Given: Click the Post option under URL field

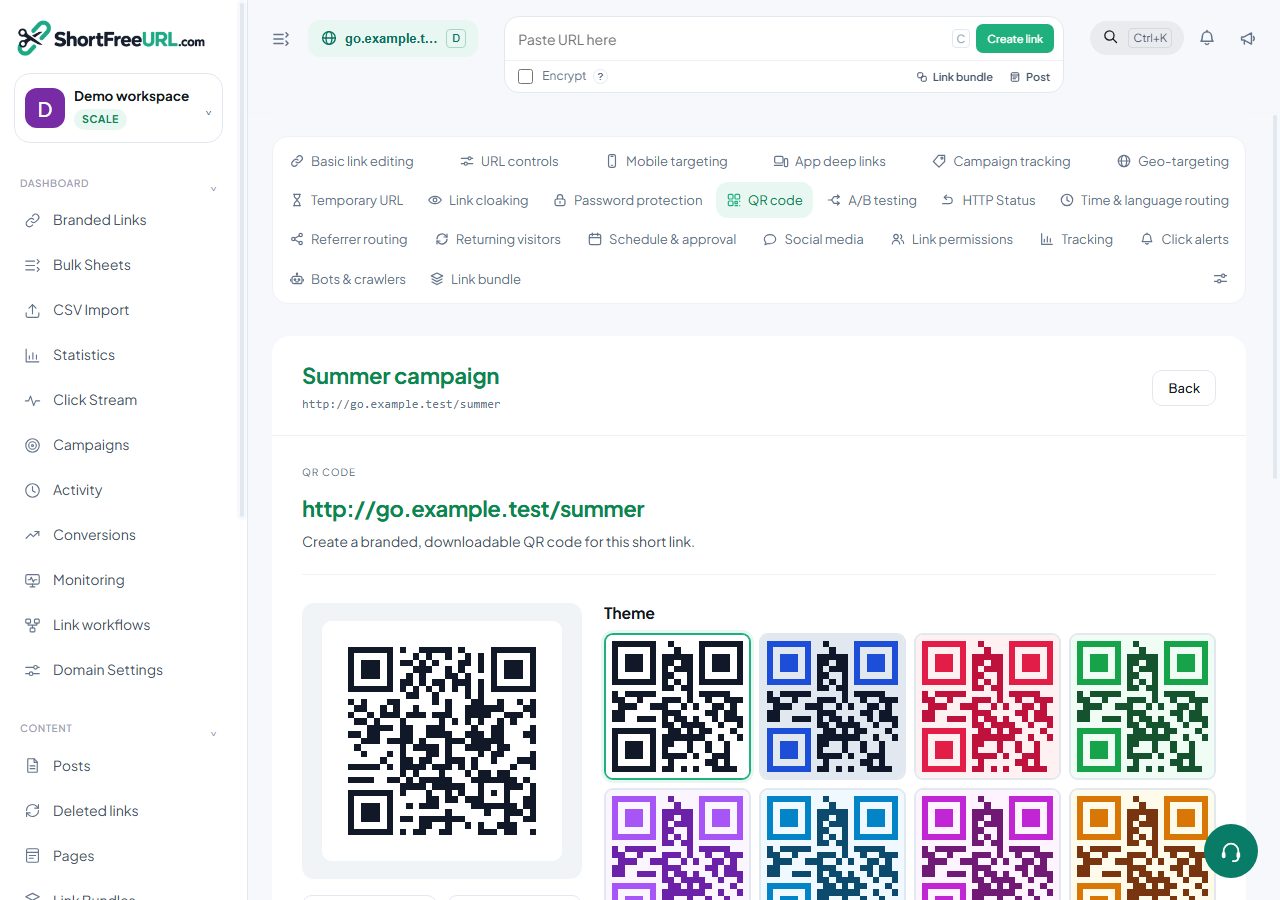Looking at the screenshot, I should tap(1030, 77).
